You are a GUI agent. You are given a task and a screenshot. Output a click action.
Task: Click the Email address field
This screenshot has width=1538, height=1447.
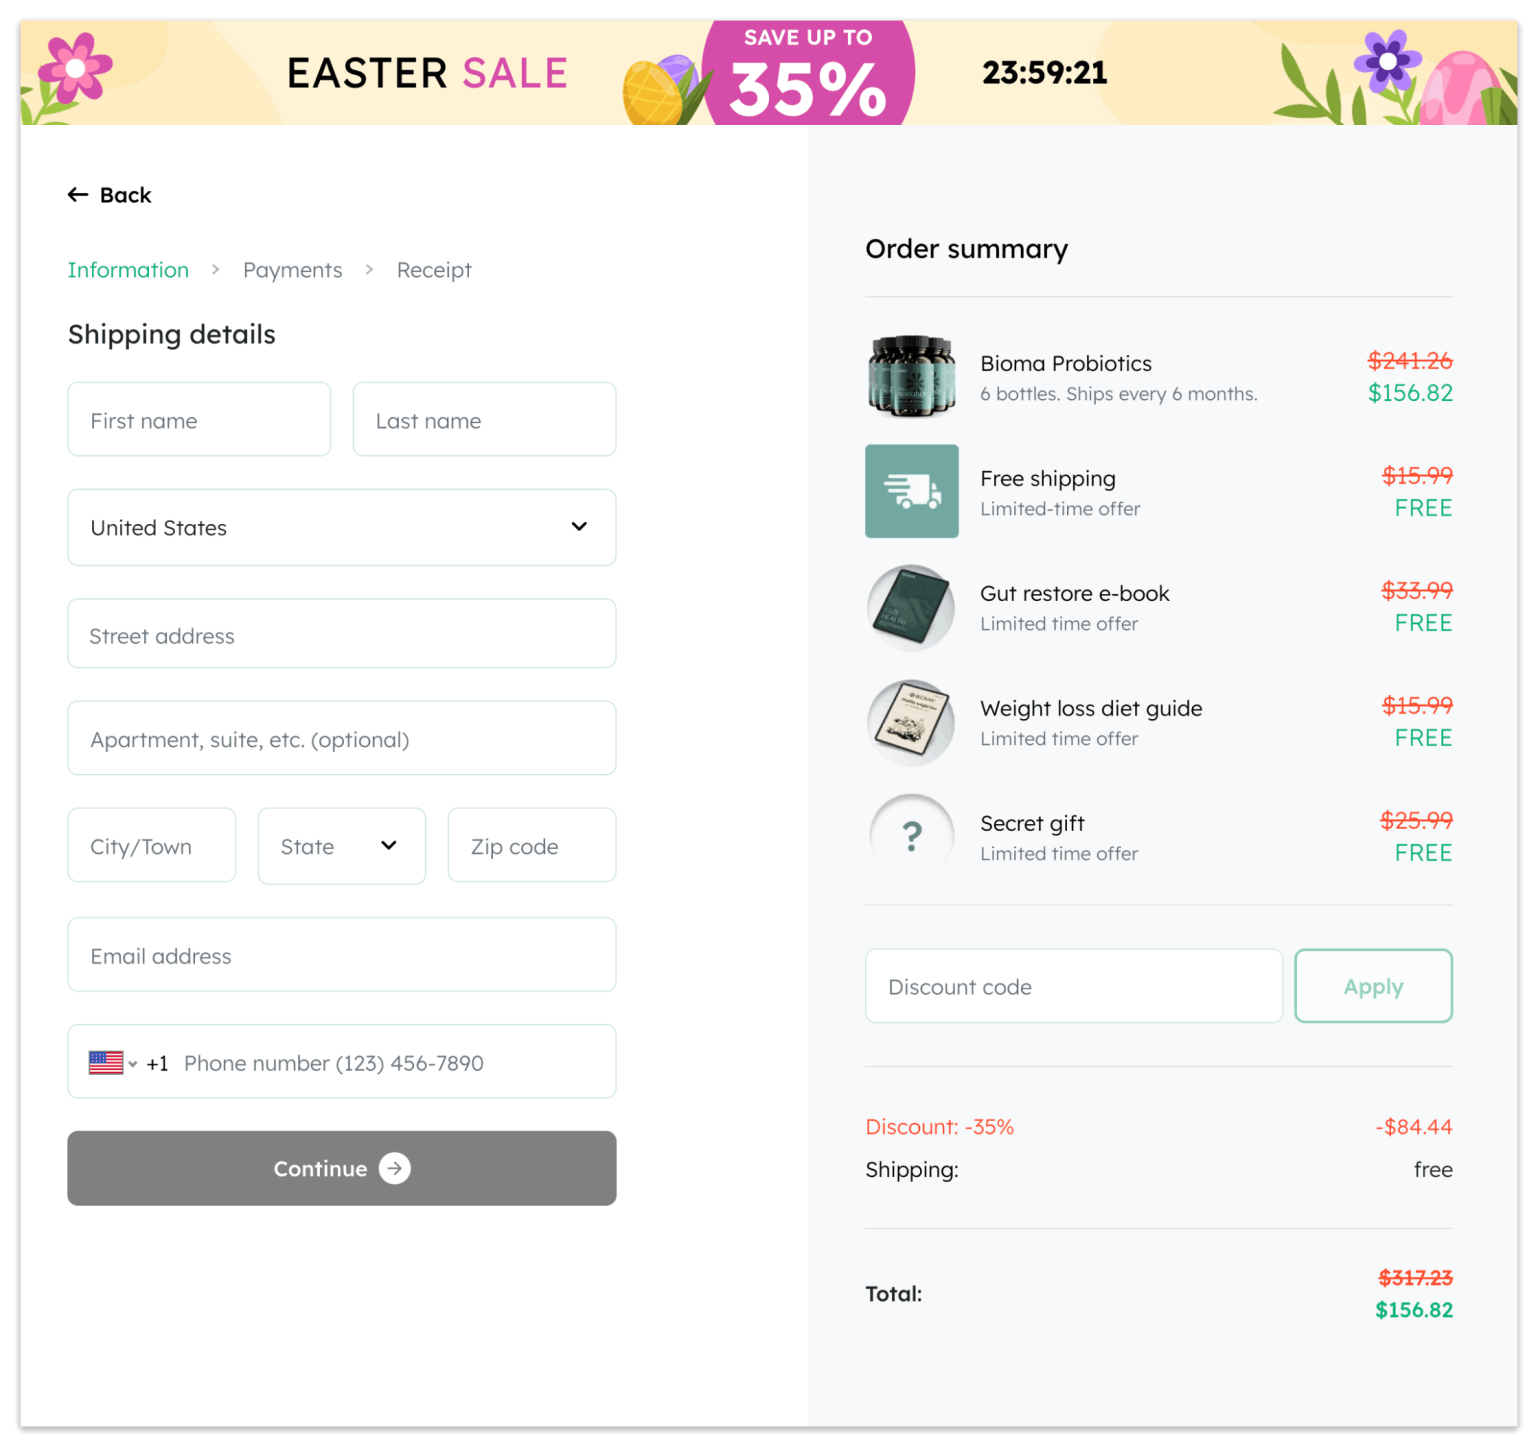point(341,955)
